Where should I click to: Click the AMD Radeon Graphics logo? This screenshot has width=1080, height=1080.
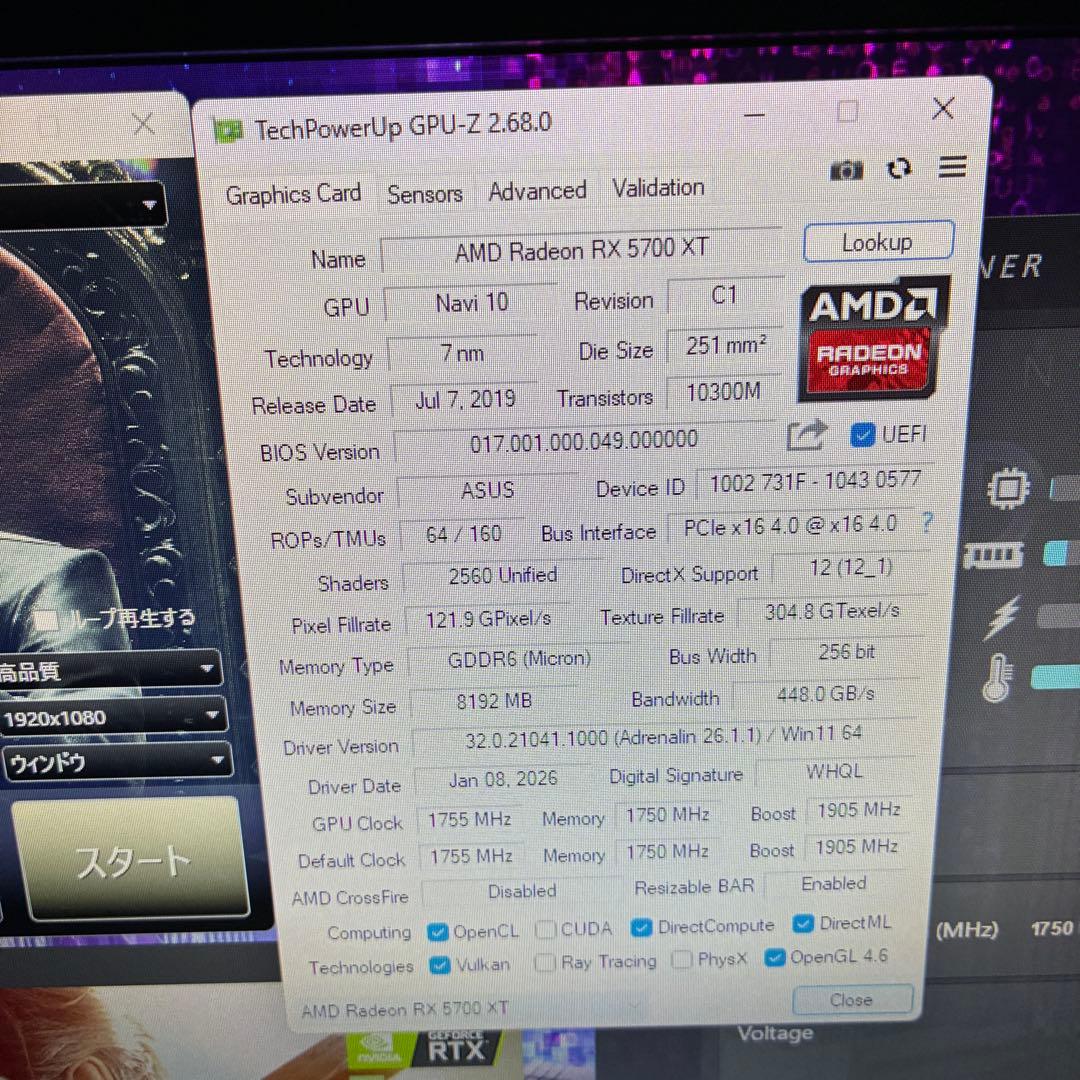tap(875, 341)
